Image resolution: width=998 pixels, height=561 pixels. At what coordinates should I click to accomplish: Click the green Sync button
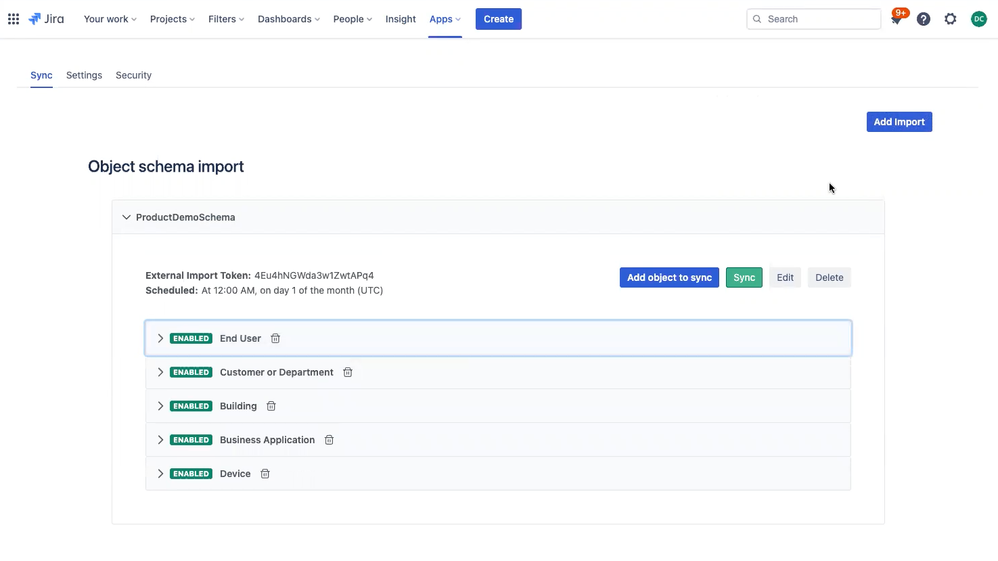[x=744, y=277]
